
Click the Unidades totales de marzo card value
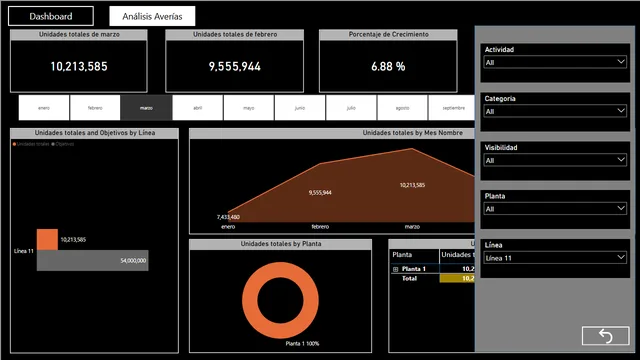click(79, 67)
